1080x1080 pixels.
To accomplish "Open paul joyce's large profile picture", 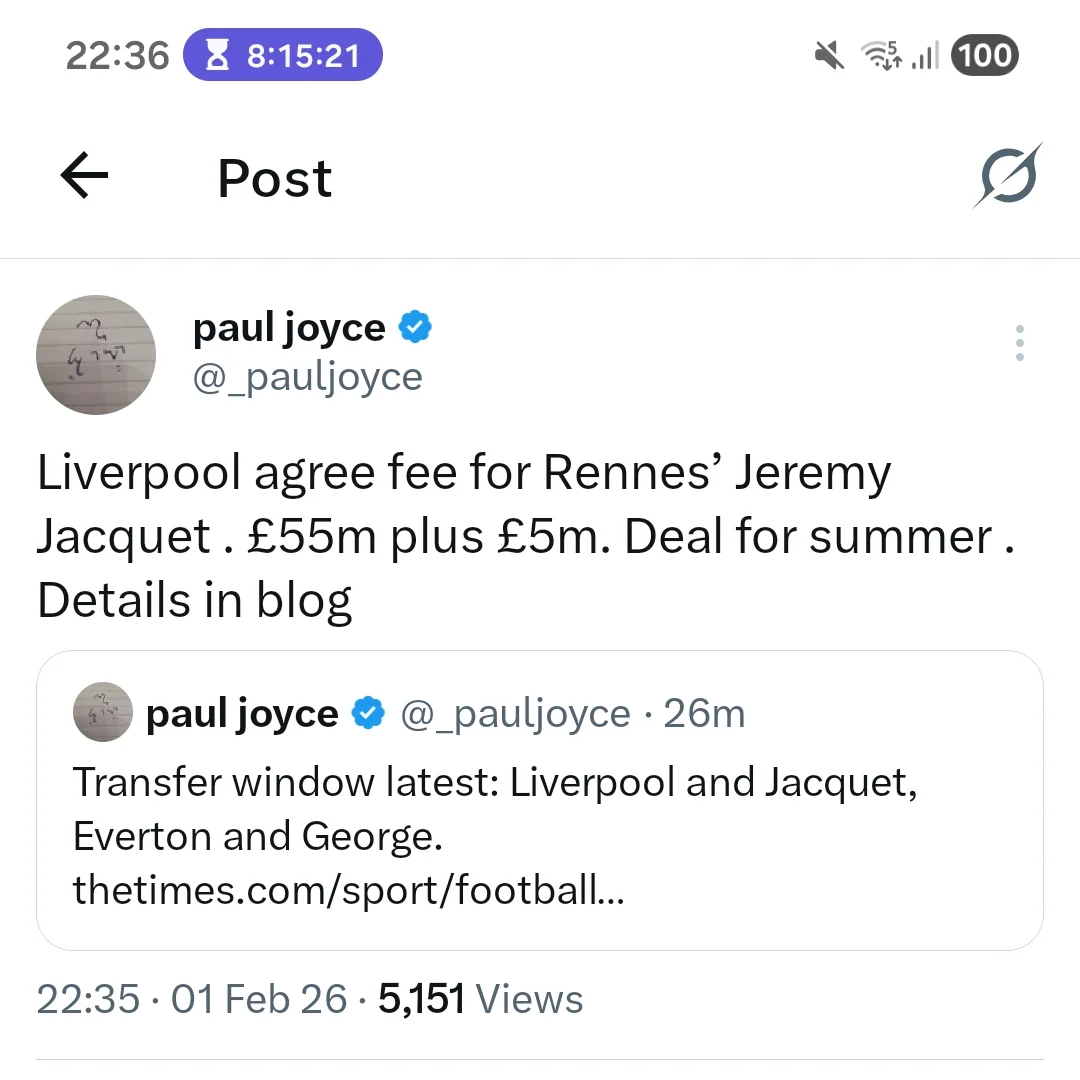I will pos(96,354).
